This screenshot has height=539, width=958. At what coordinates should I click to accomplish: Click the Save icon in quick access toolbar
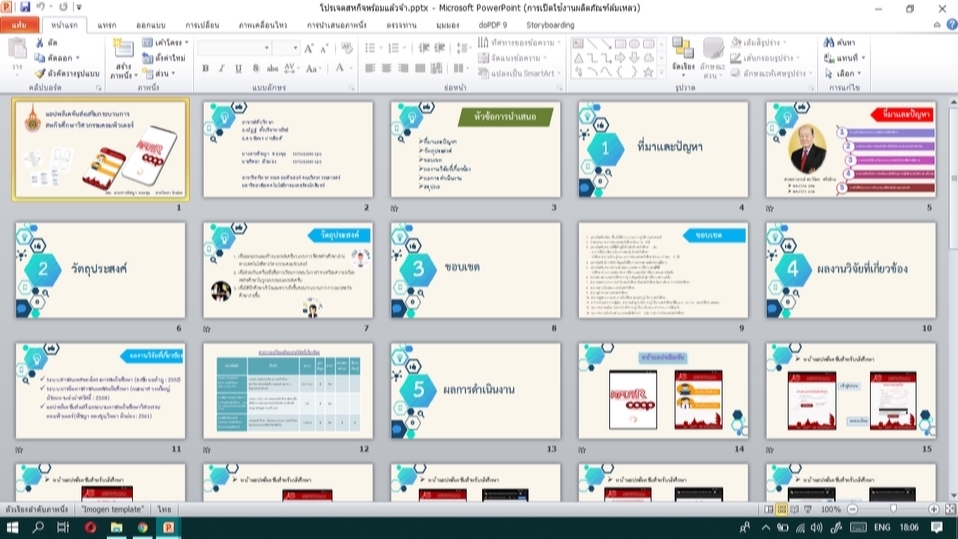[x=25, y=7]
